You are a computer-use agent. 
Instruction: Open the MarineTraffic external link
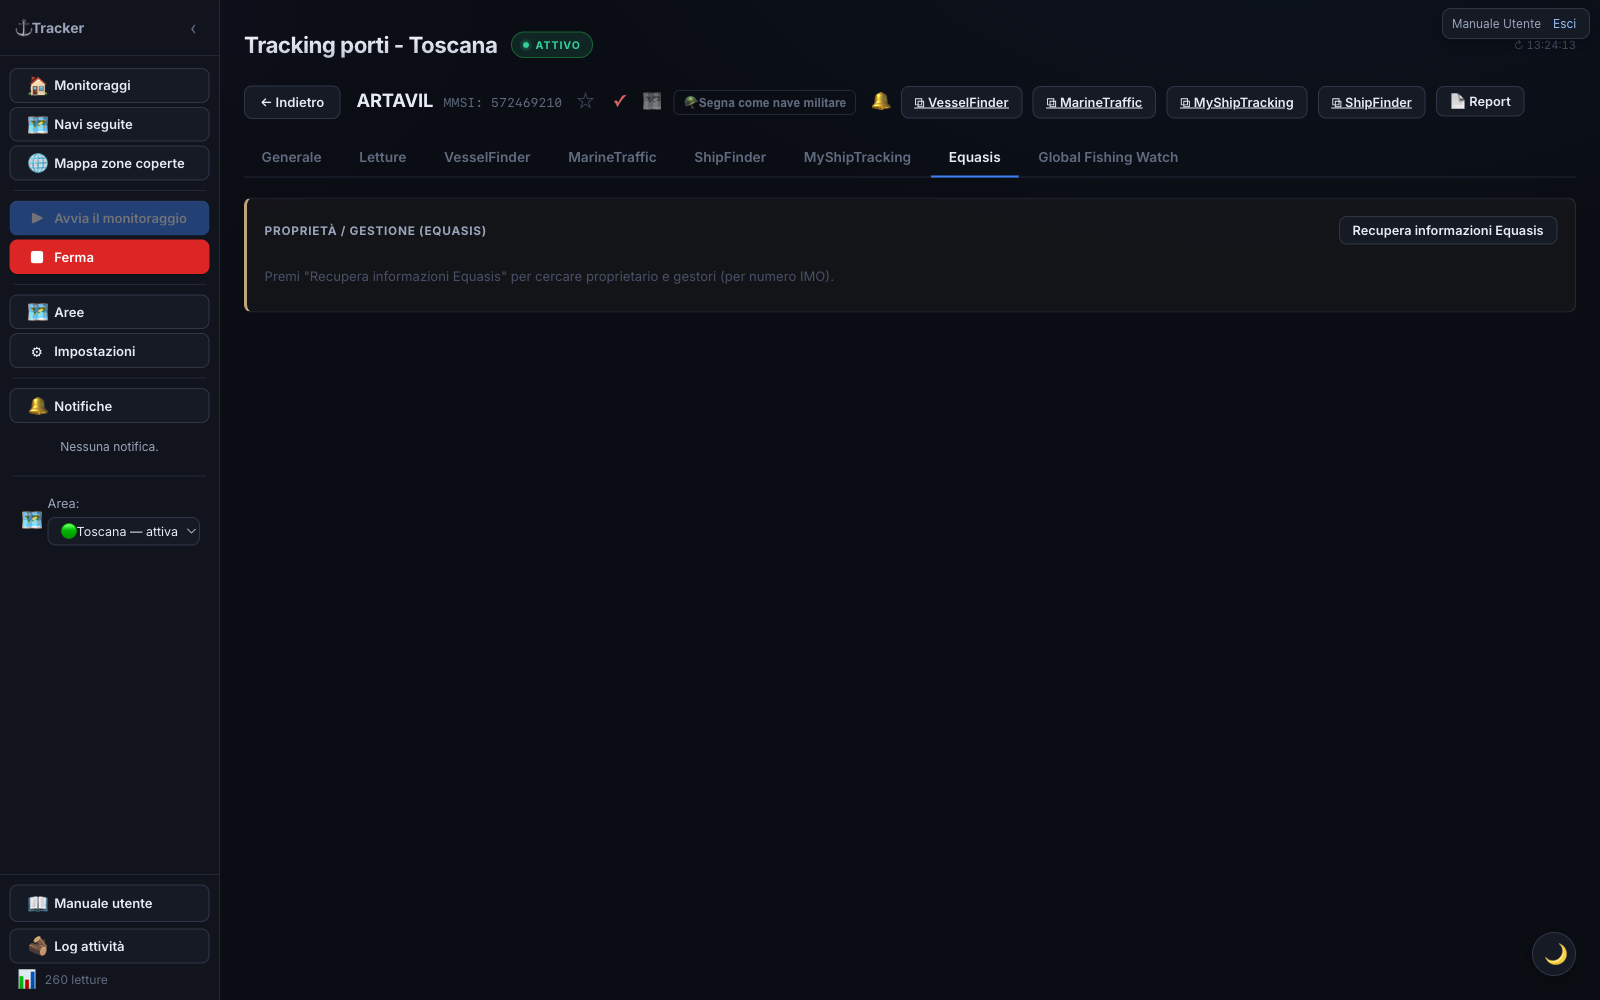click(1094, 103)
